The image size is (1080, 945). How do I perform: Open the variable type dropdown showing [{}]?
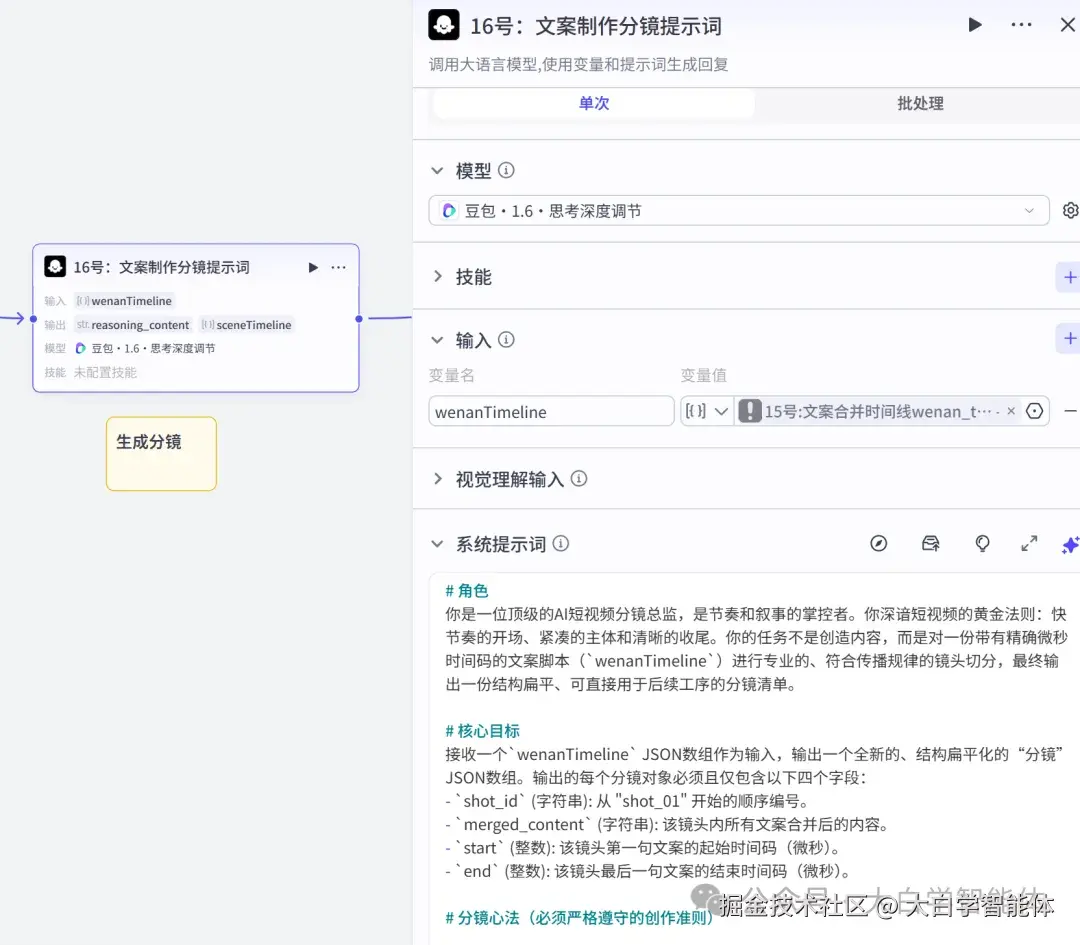[707, 410]
